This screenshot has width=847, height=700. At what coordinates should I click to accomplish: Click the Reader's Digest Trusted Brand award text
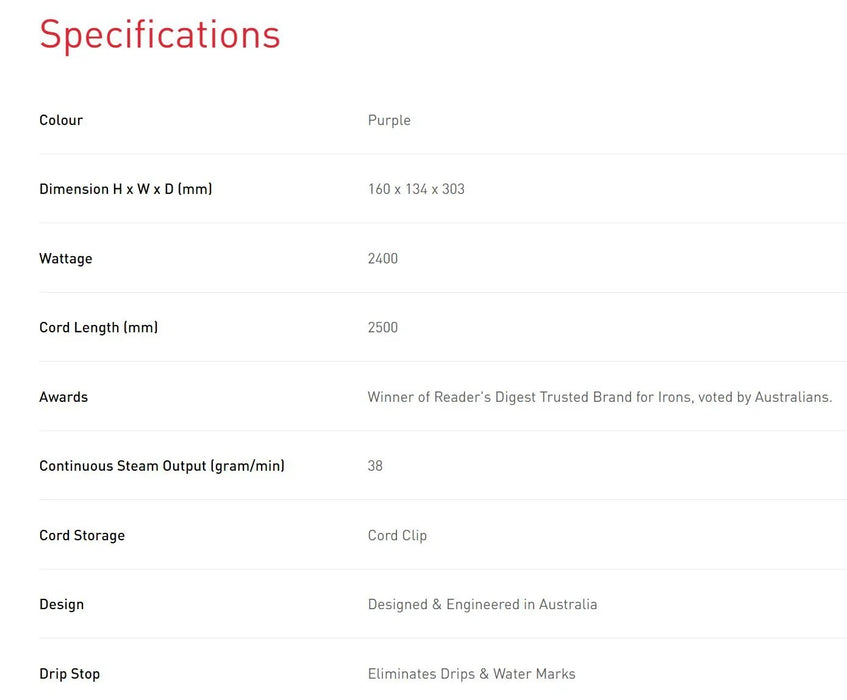[600, 397]
